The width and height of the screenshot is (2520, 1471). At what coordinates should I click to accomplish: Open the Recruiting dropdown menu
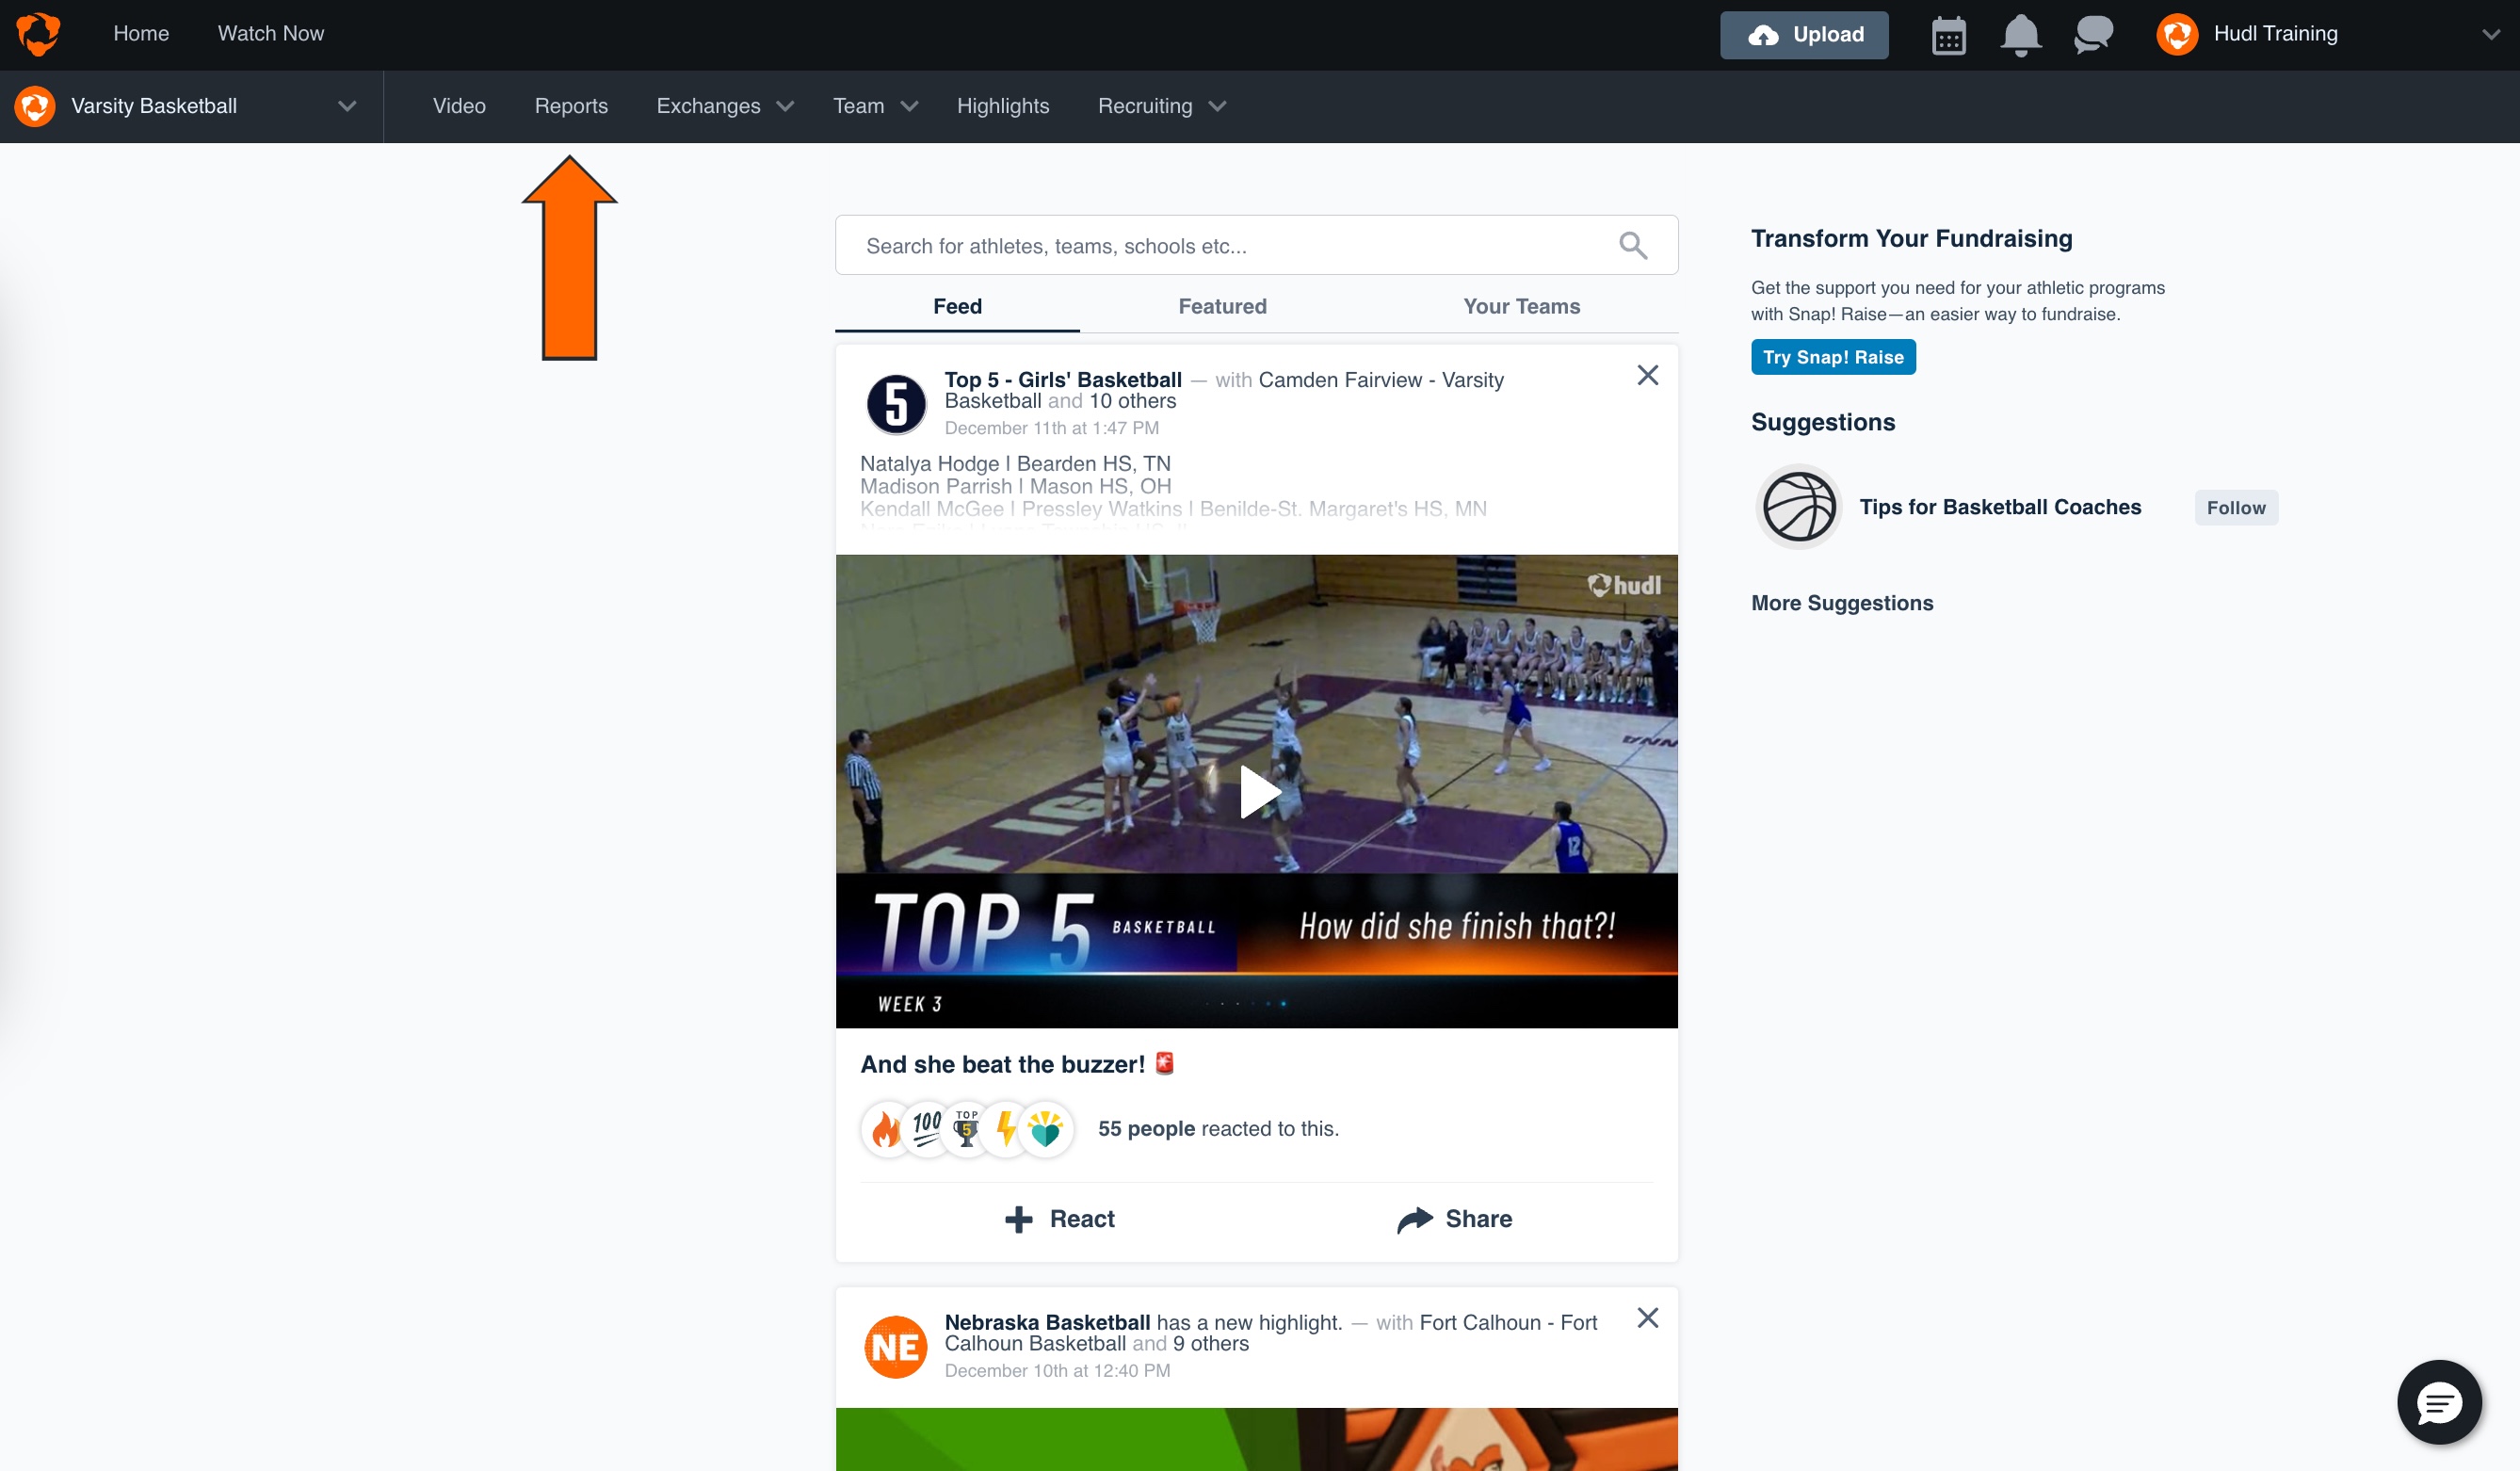tap(1161, 106)
